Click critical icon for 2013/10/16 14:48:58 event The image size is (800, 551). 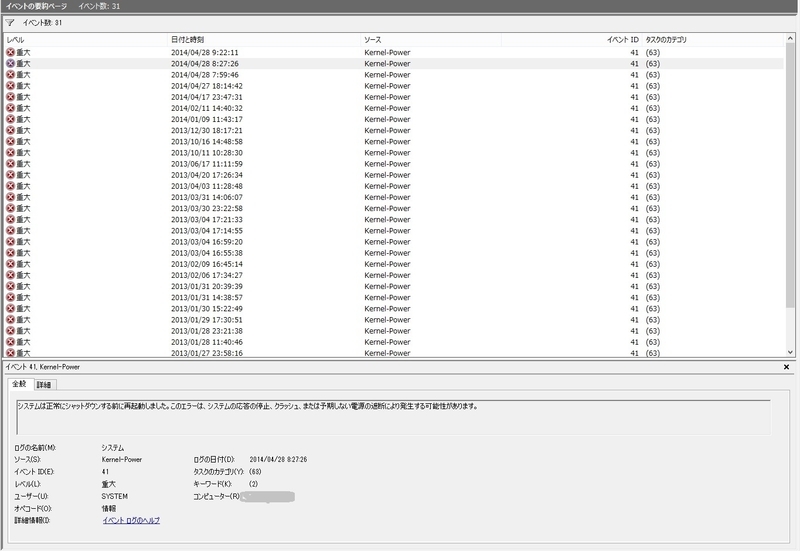pyautogui.click(x=10, y=141)
